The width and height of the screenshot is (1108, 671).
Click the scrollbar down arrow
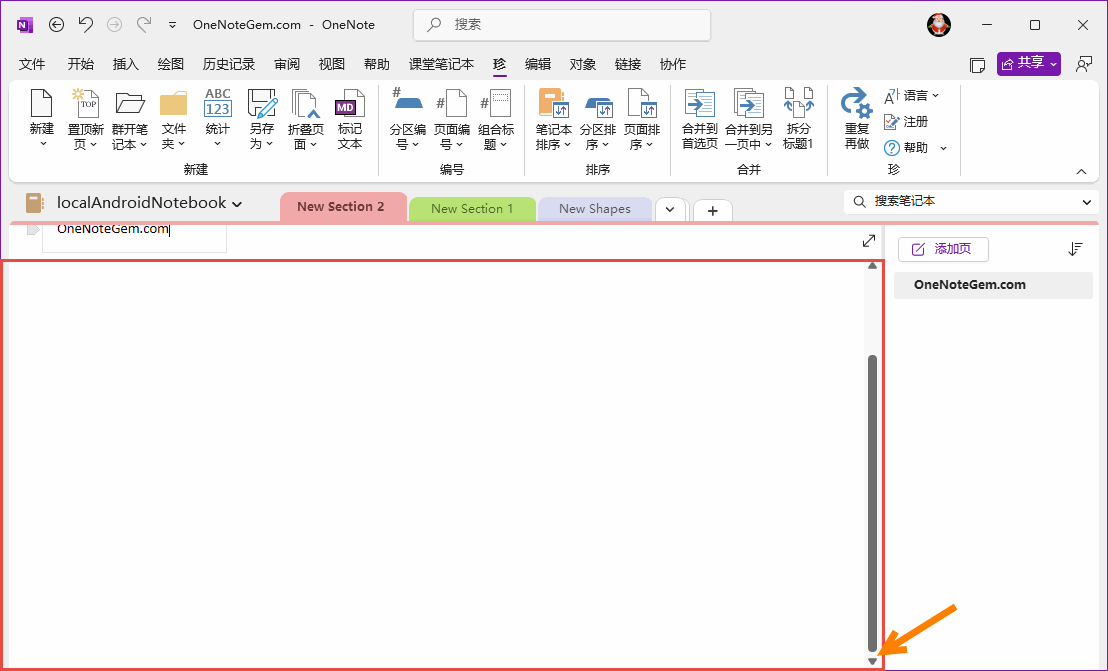872,661
